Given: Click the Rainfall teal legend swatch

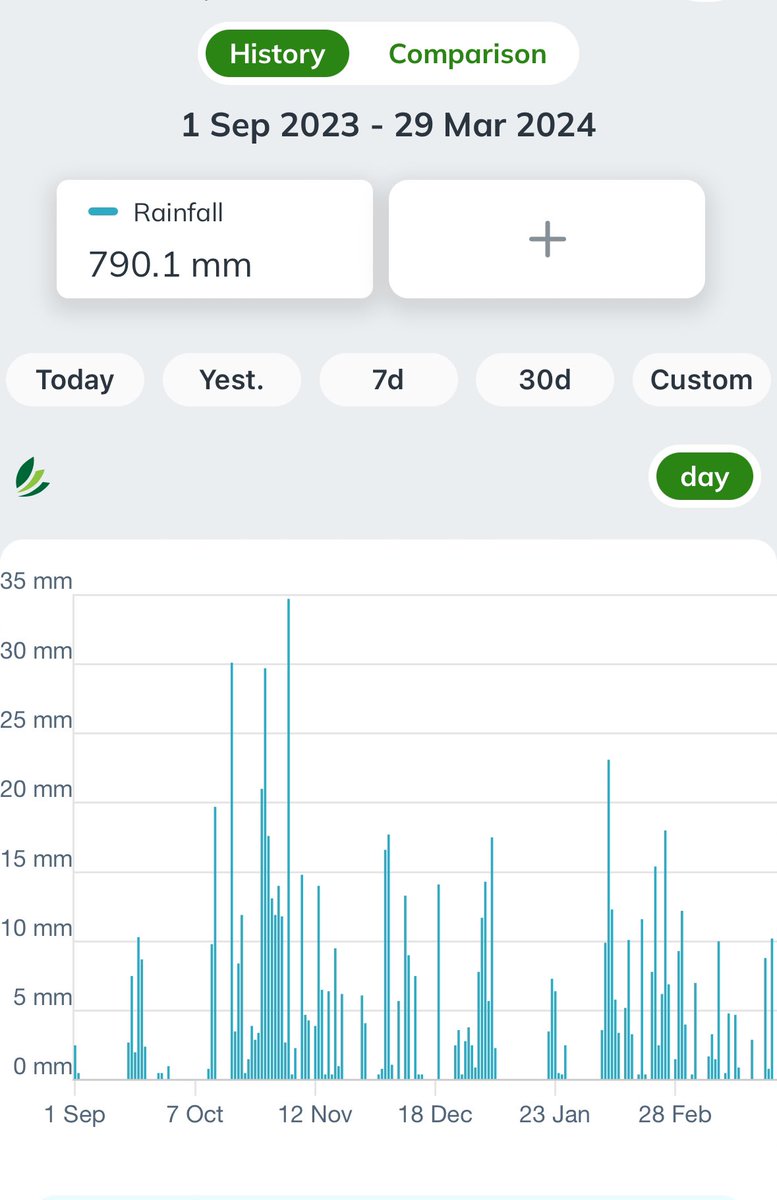Looking at the screenshot, I should (104, 212).
